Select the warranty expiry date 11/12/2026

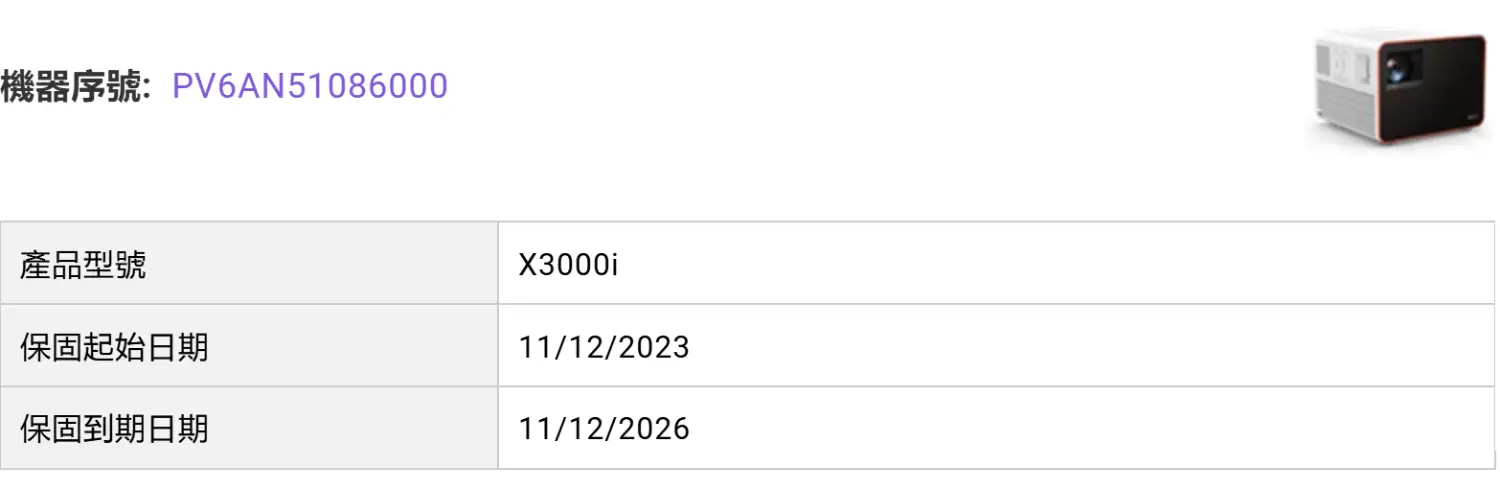coord(604,429)
